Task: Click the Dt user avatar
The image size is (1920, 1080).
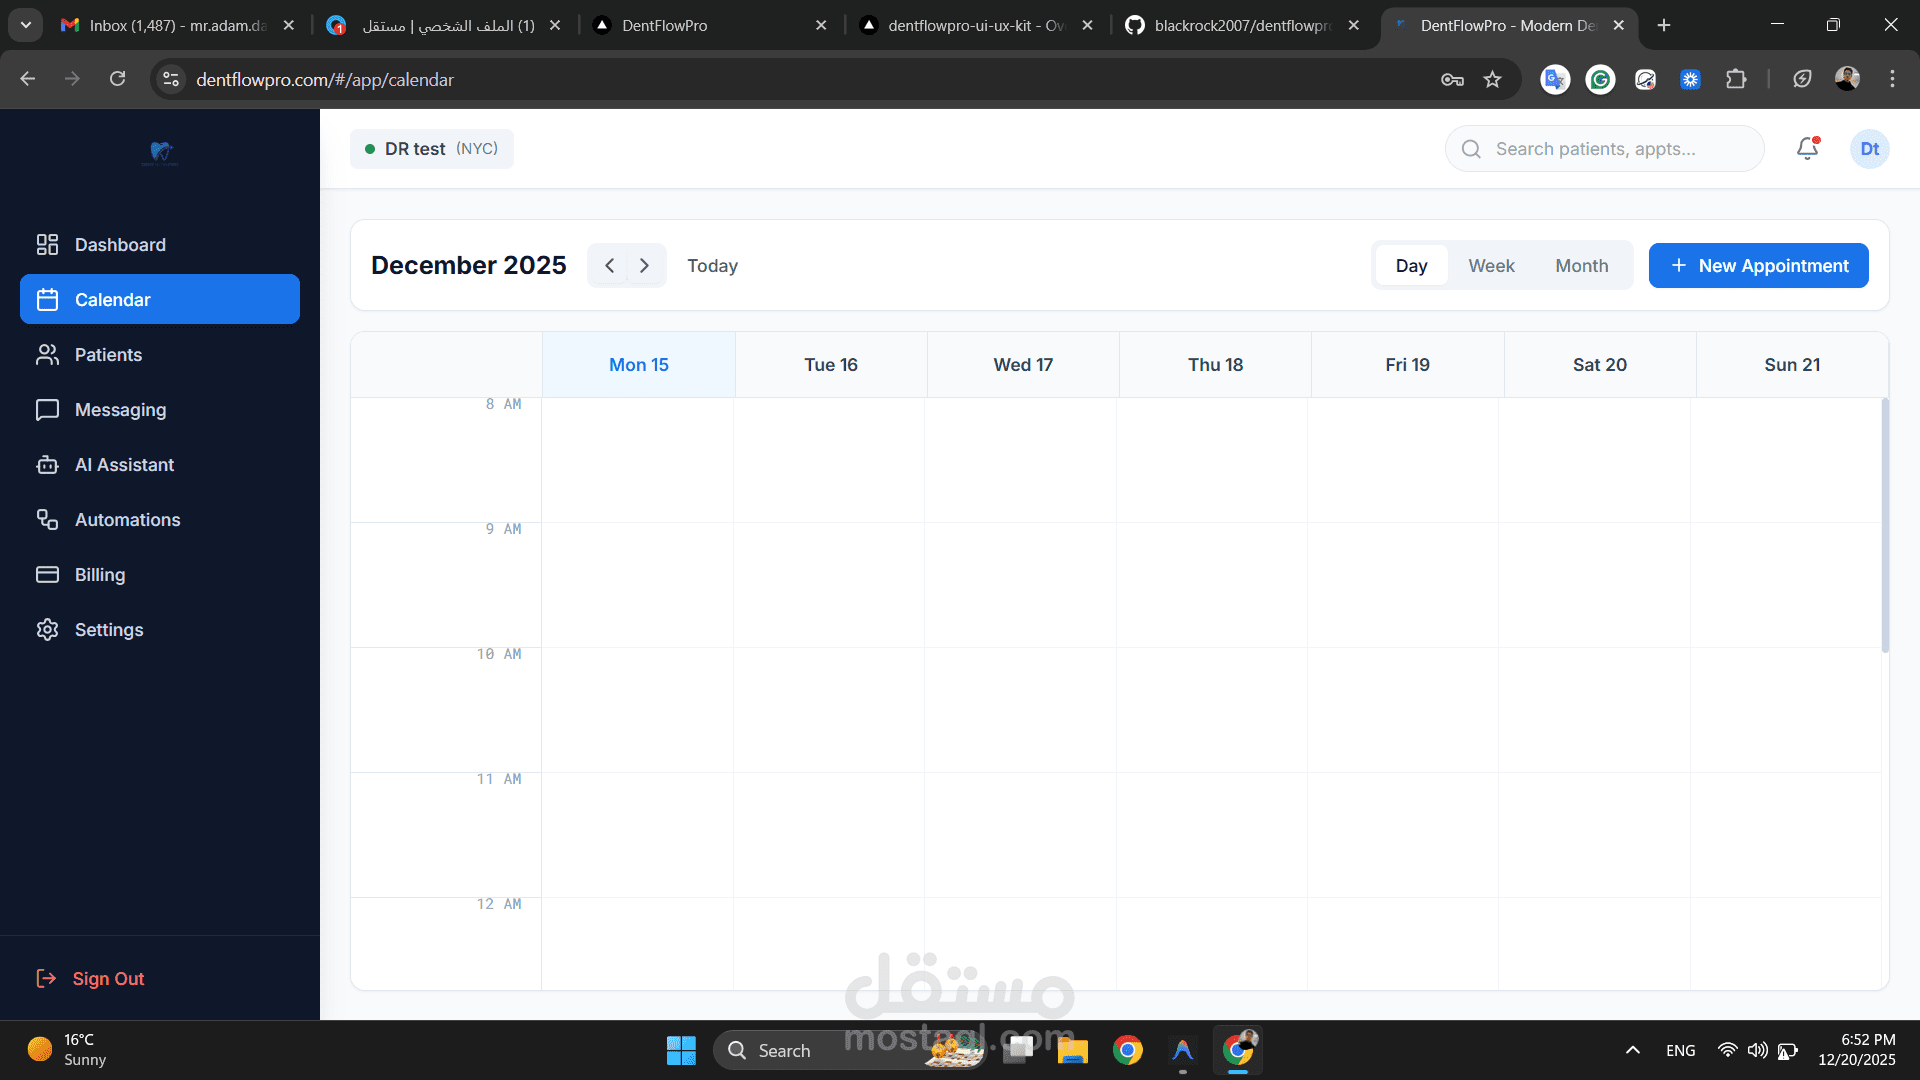Action: click(1869, 149)
